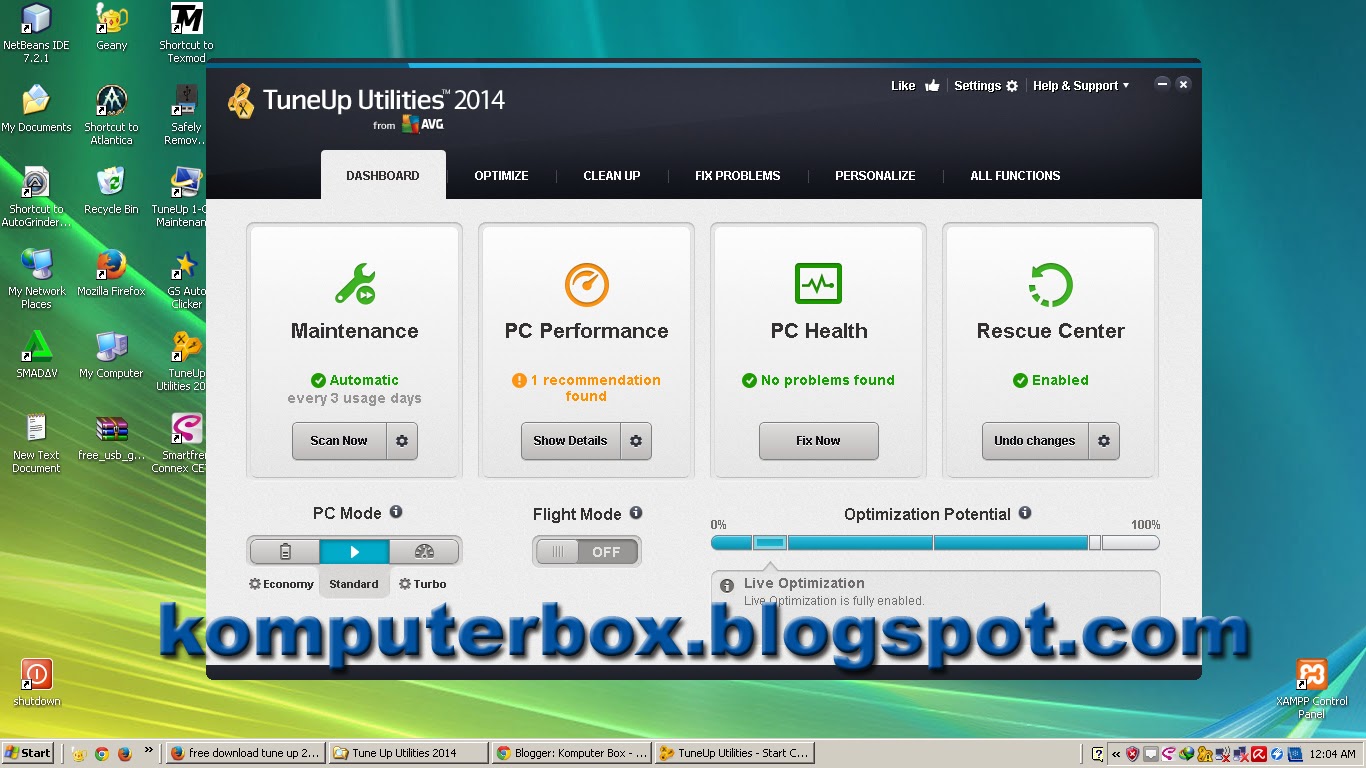Switch to 'Blogger: Komputer Box' Chrome taskbar button
This screenshot has height=768, width=1366.
click(572, 754)
